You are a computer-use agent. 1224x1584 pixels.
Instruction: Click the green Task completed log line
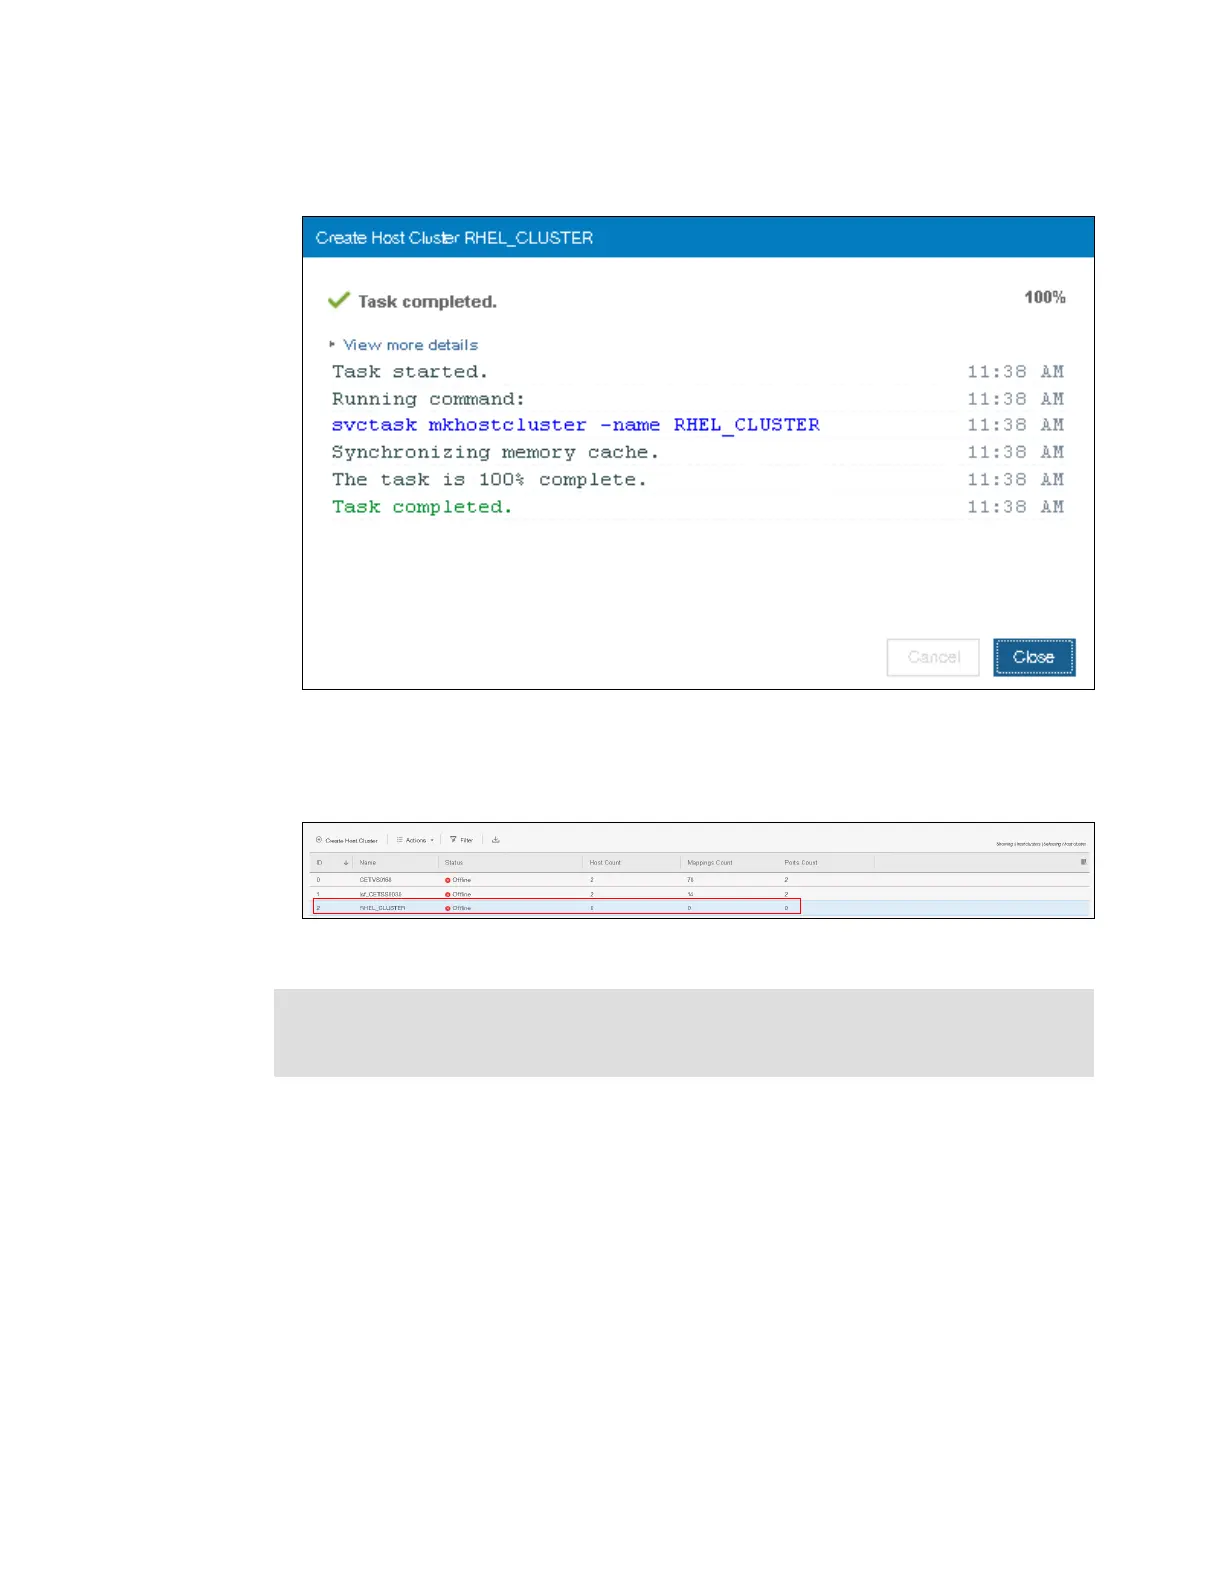coord(422,507)
